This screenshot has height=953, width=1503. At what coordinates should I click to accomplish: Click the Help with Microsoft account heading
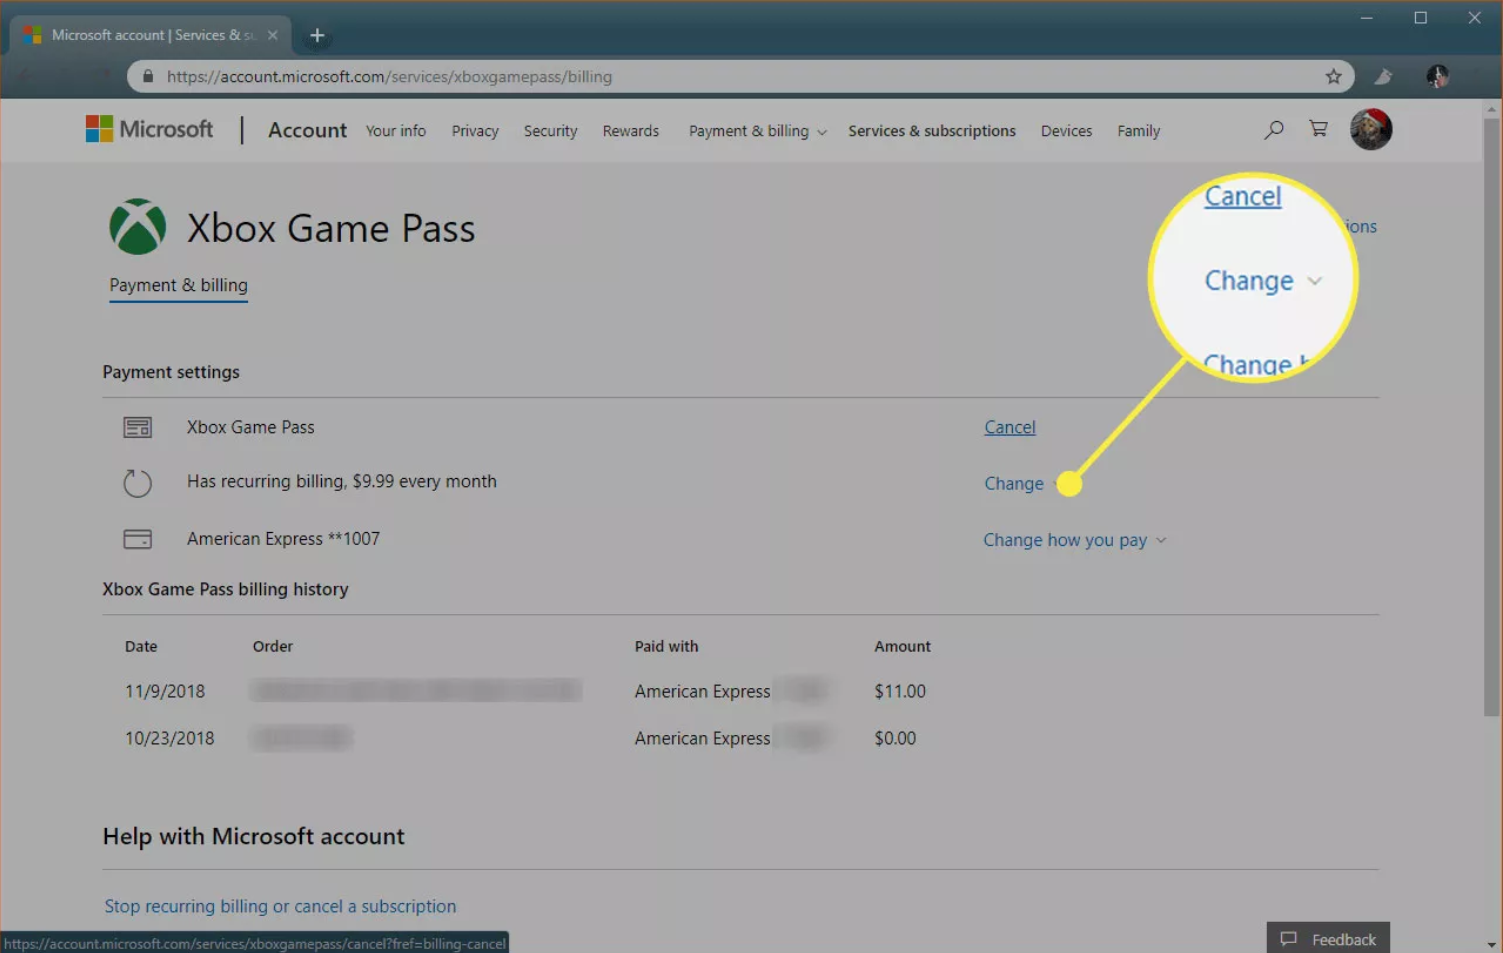pyautogui.click(x=254, y=836)
